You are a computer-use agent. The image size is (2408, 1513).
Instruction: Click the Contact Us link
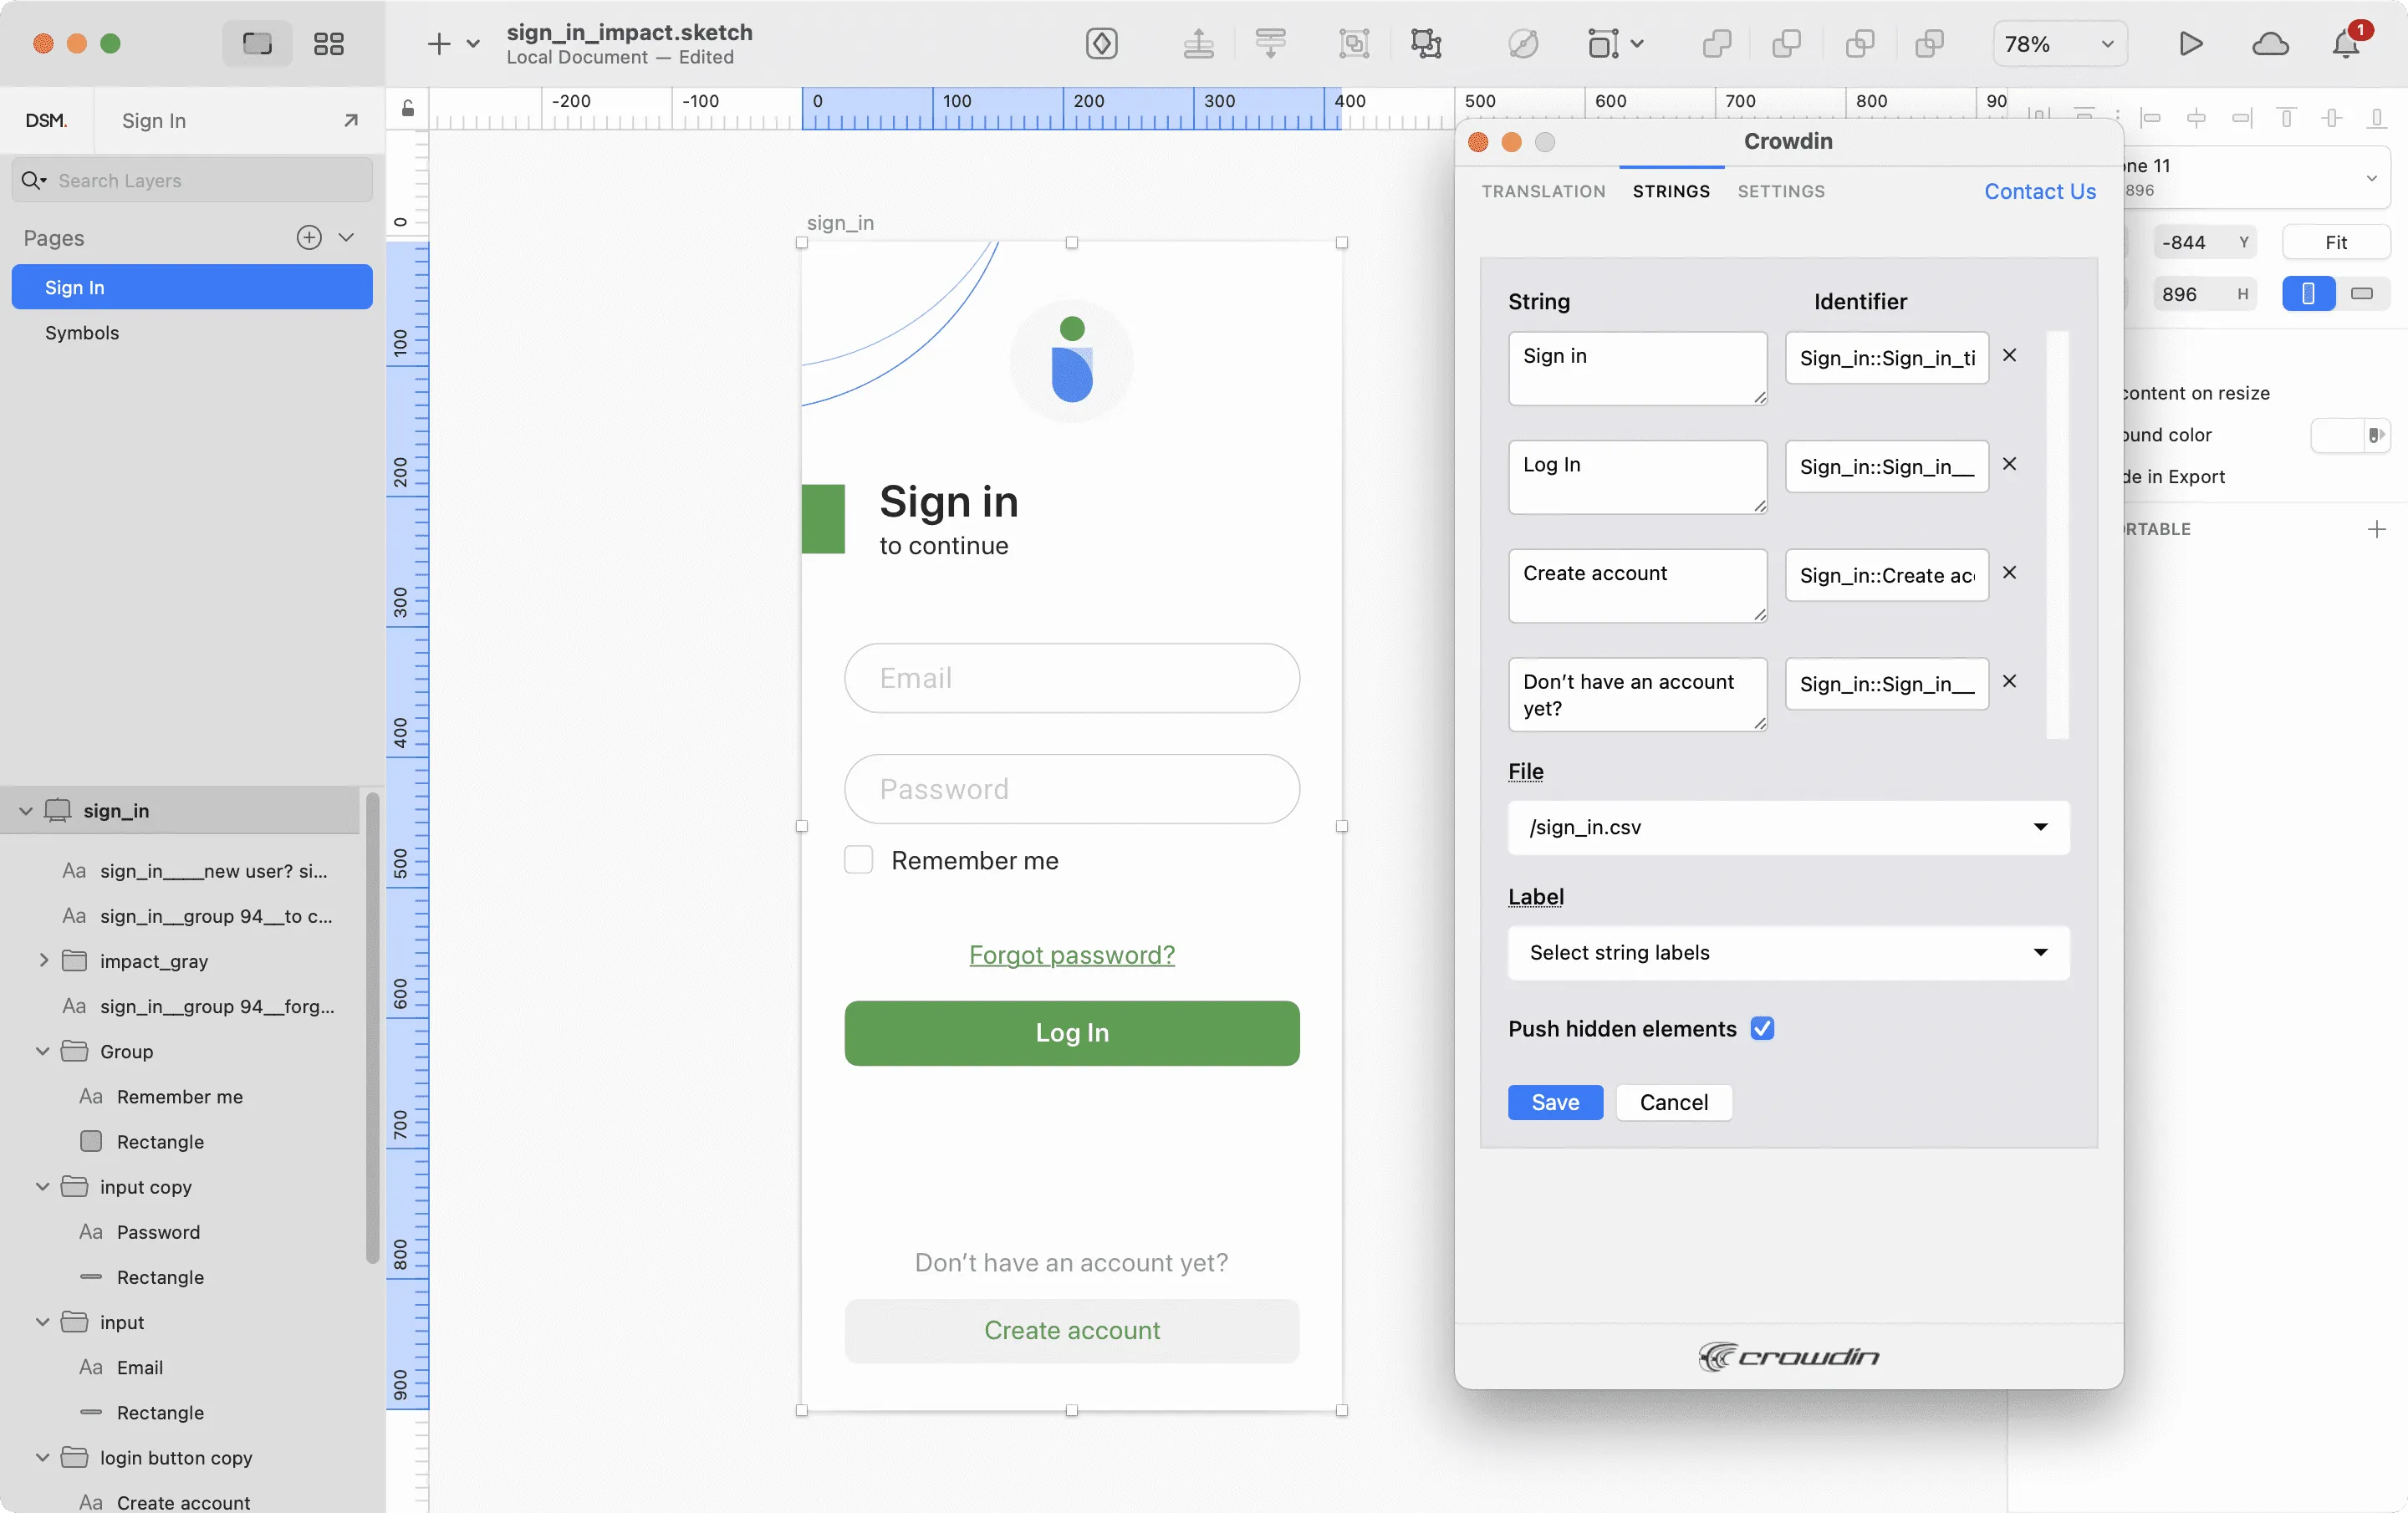click(2040, 191)
